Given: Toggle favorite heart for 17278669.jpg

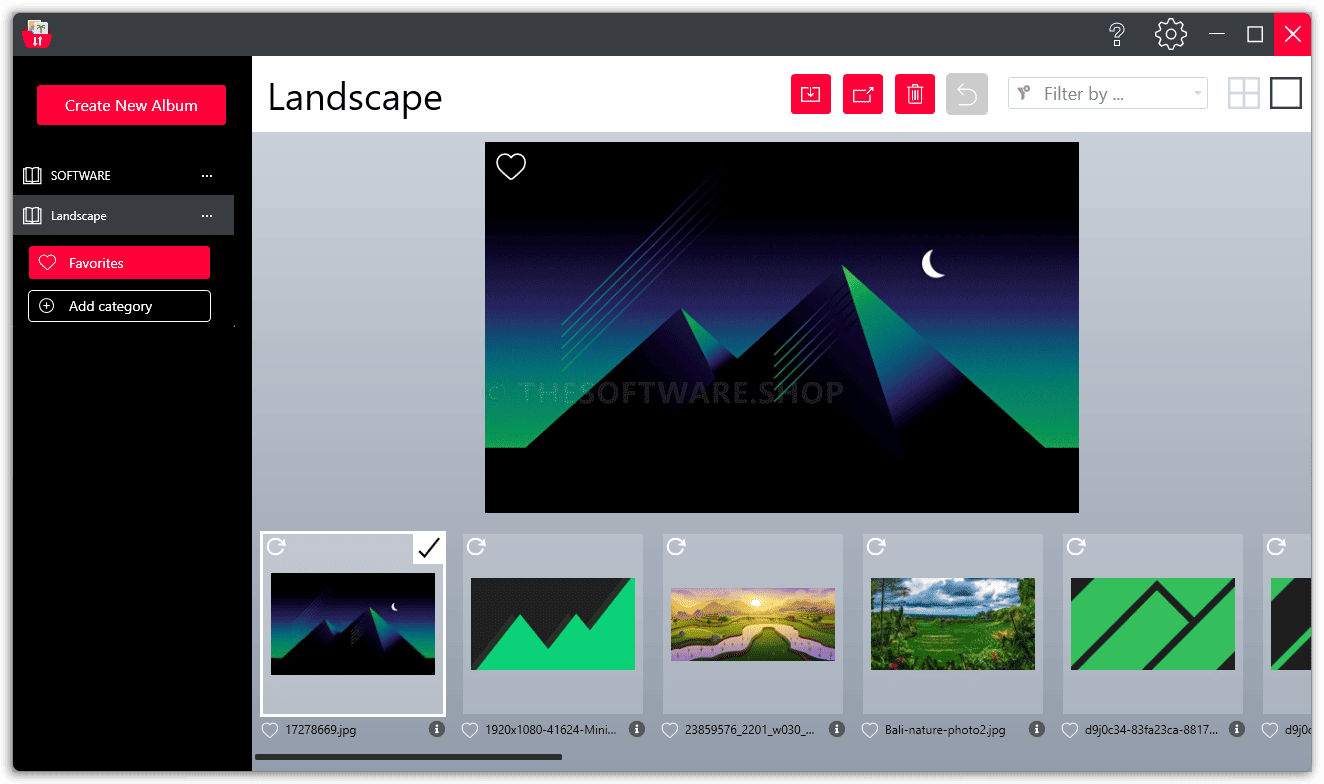Looking at the screenshot, I should click(270, 730).
